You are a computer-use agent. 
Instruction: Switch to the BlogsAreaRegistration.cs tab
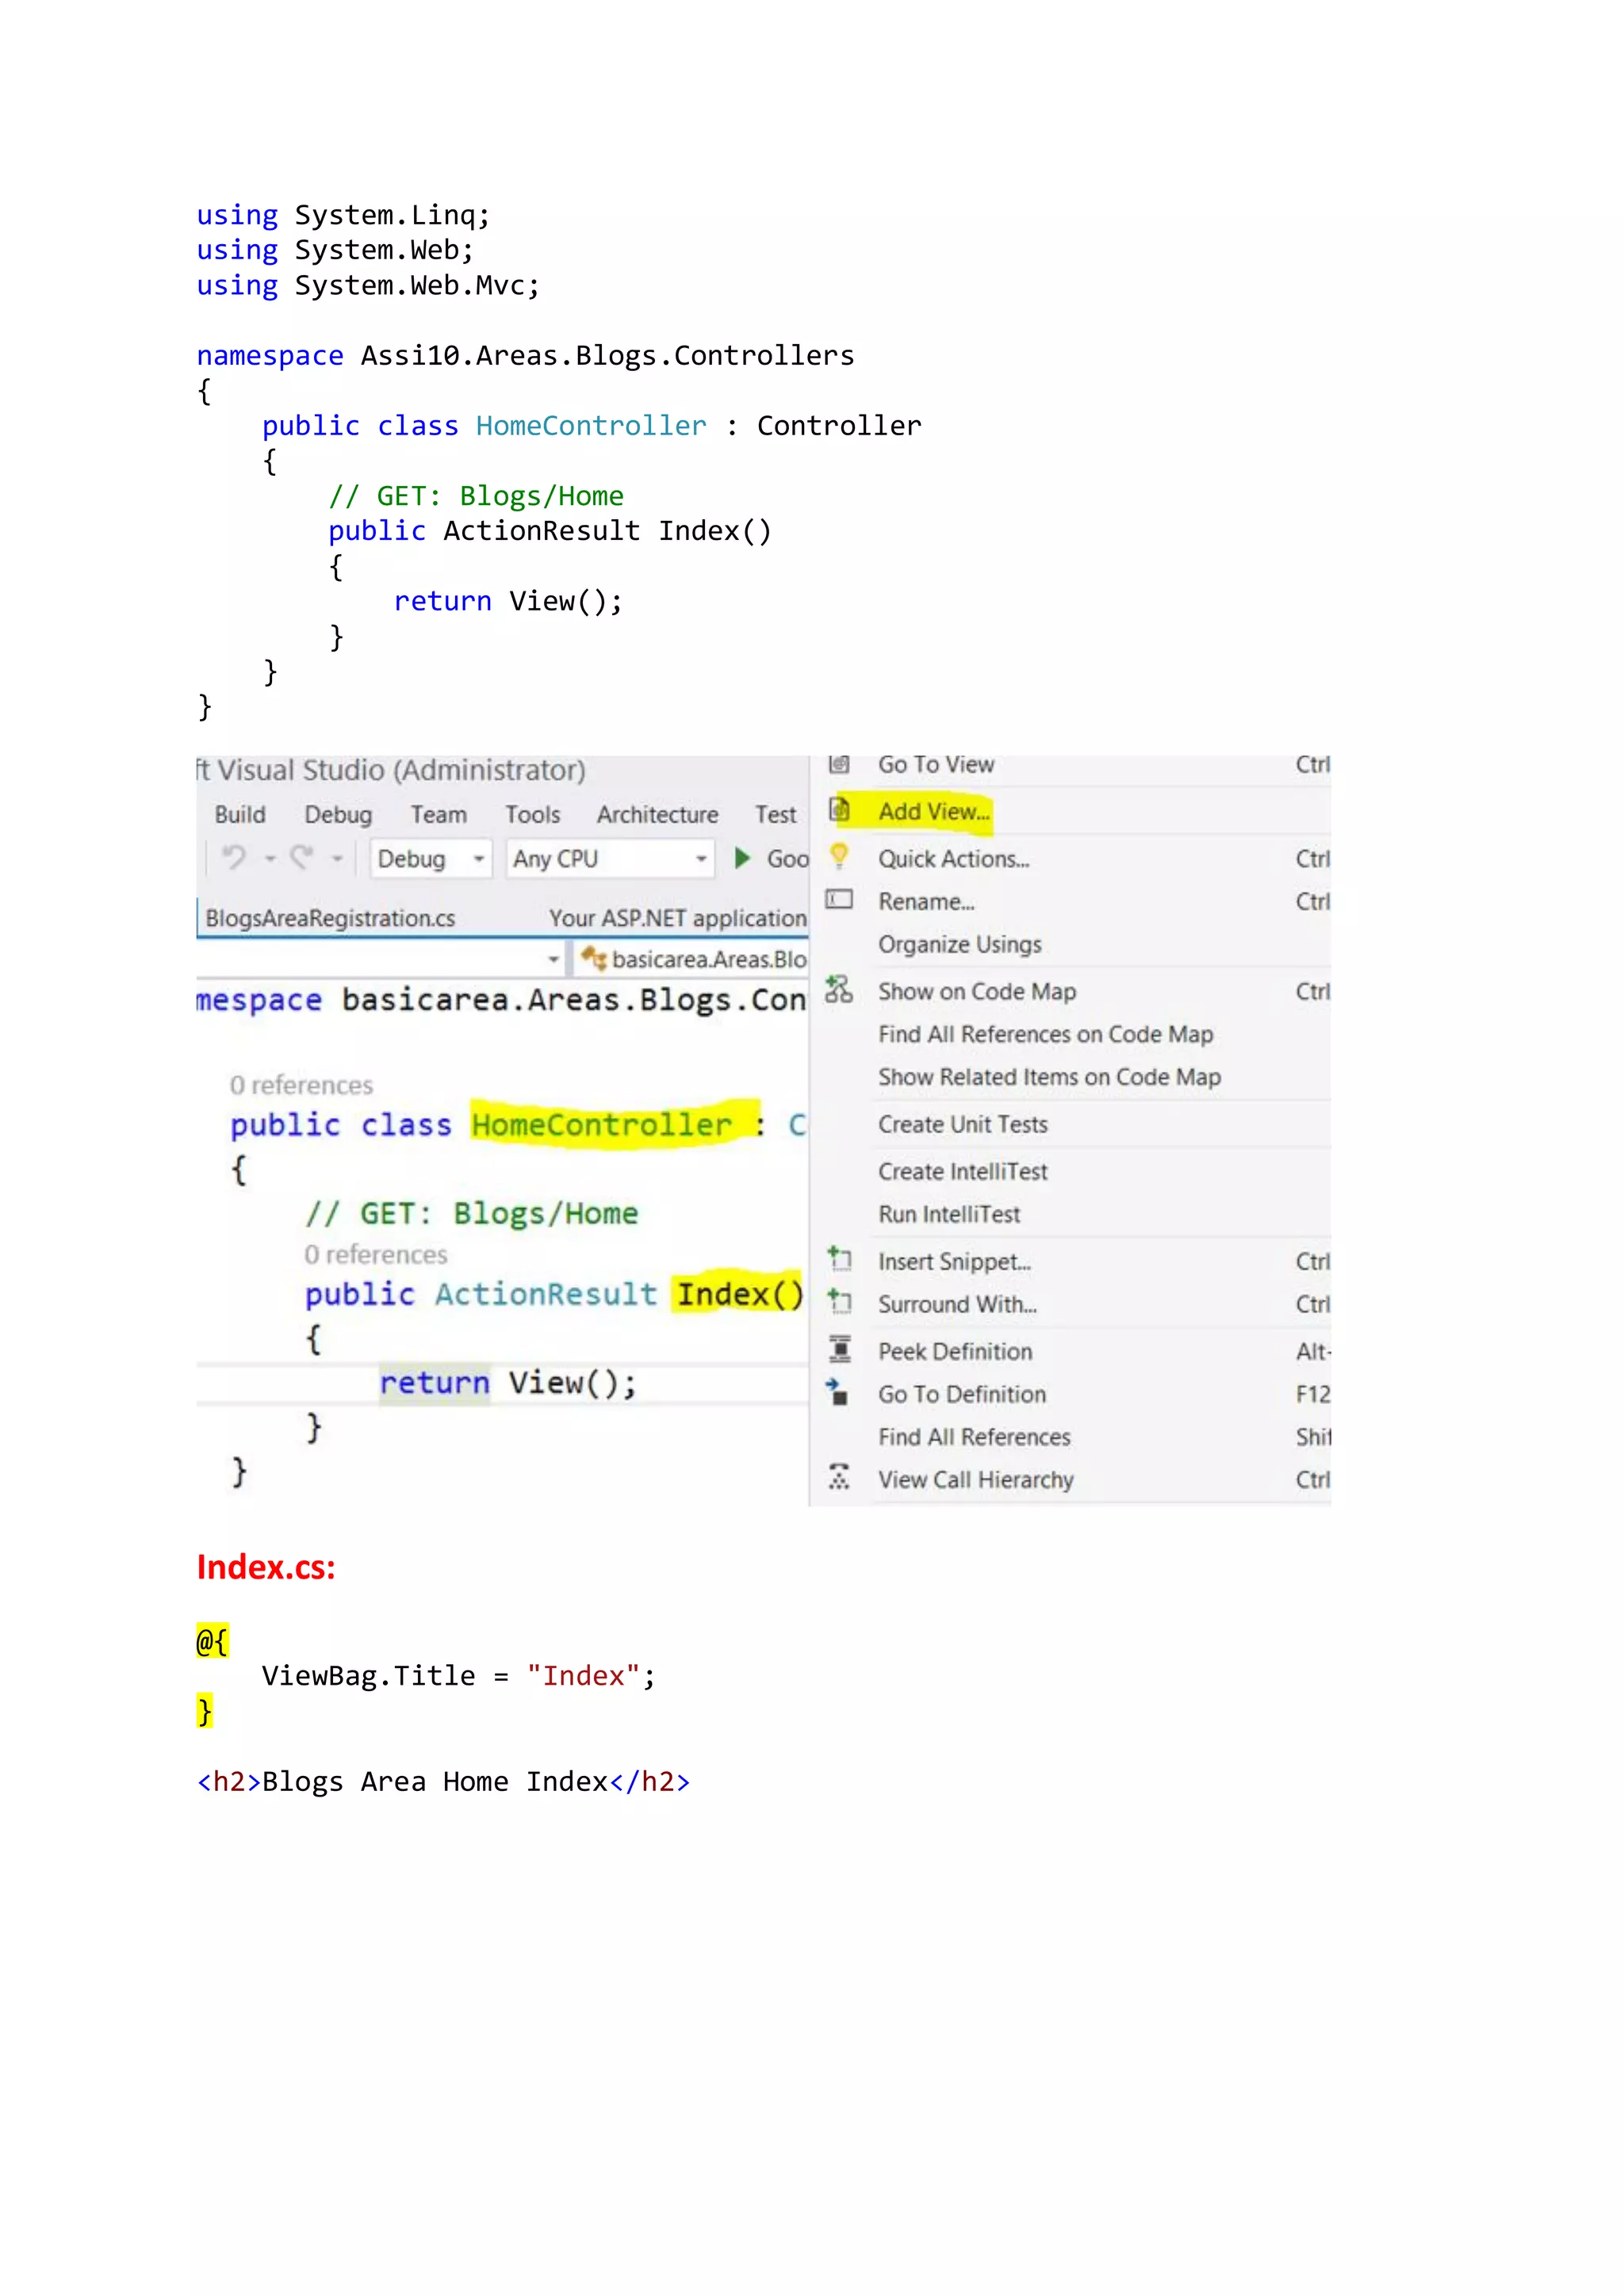tap(330, 917)
